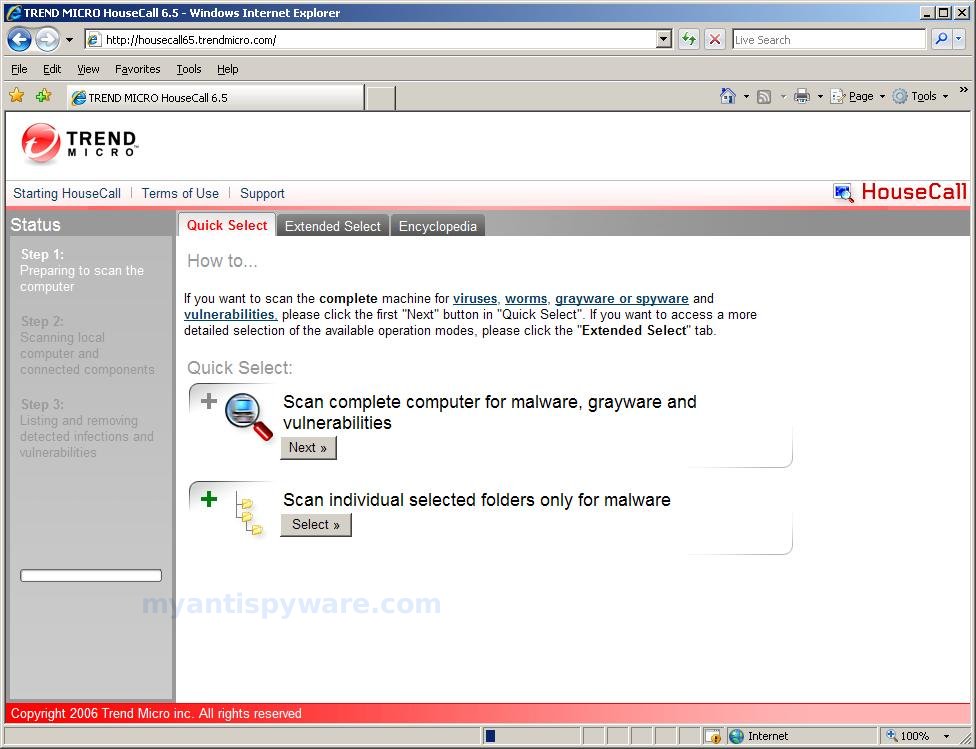Click the folder tree icon
The image size is (976, 749).
tap(249, 514)
